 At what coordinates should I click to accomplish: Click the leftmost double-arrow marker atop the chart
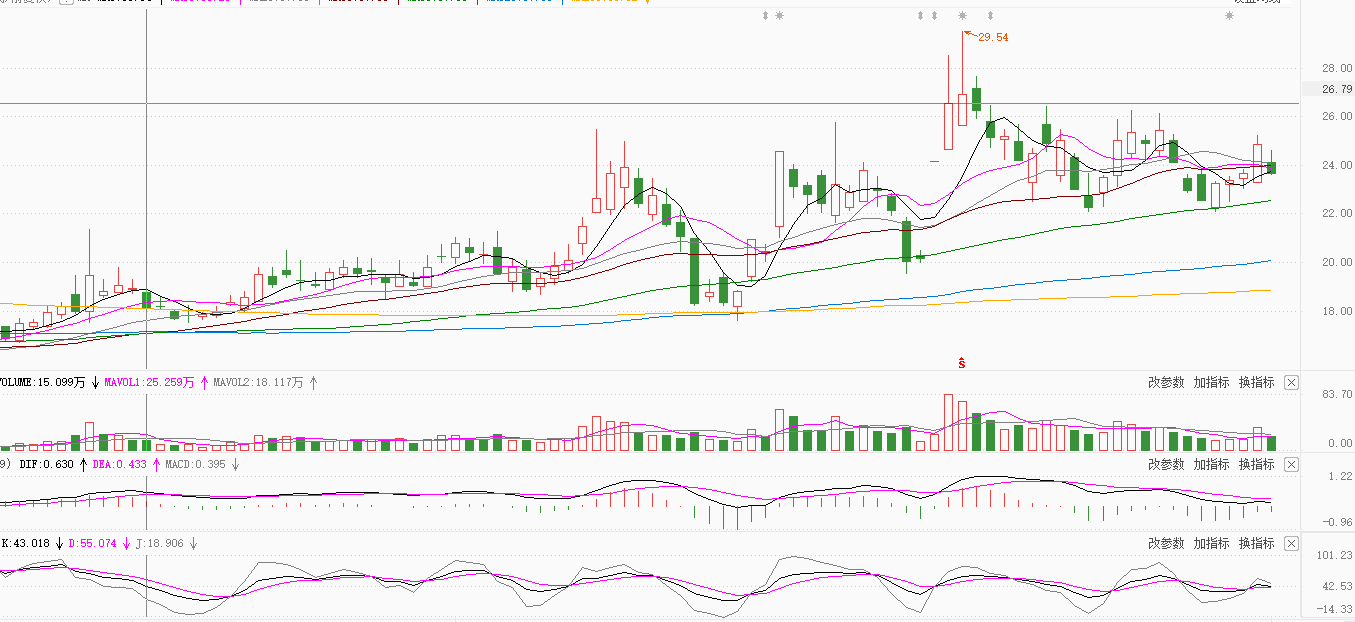pos(766,16)
